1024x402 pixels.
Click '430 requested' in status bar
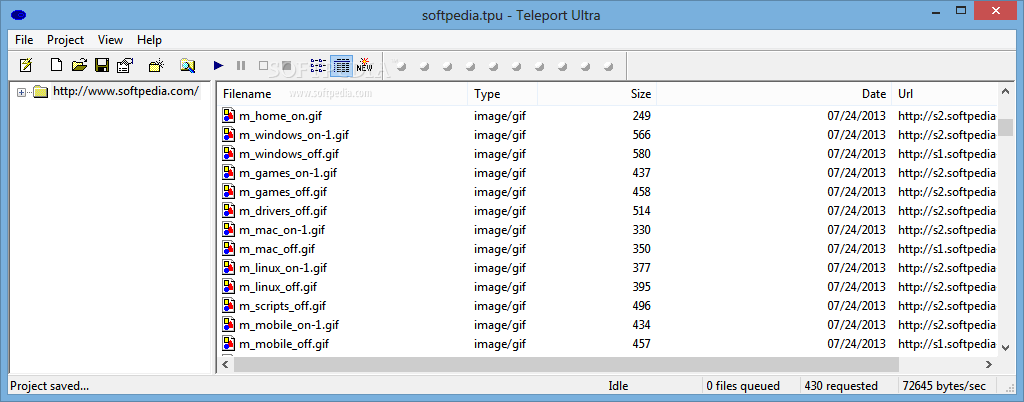point(841,386)
